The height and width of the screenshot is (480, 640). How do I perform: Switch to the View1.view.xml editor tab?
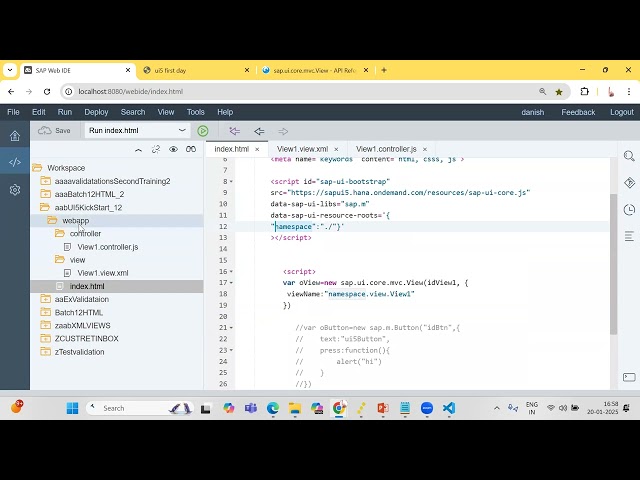pyautogui.click(x=302, y=149)
